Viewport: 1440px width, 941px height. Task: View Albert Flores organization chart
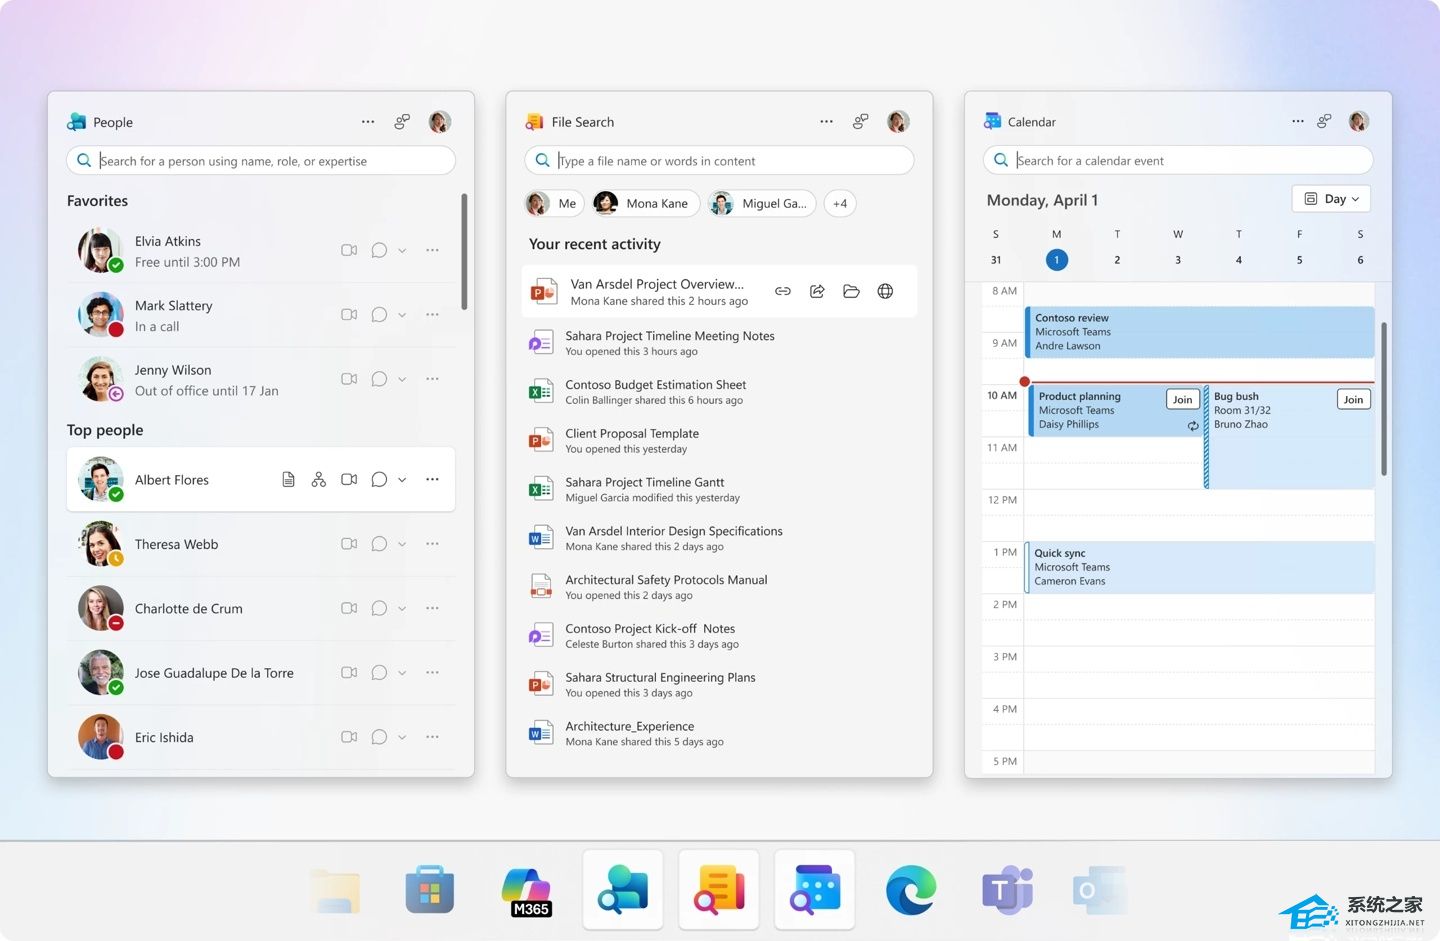(318, 480)
